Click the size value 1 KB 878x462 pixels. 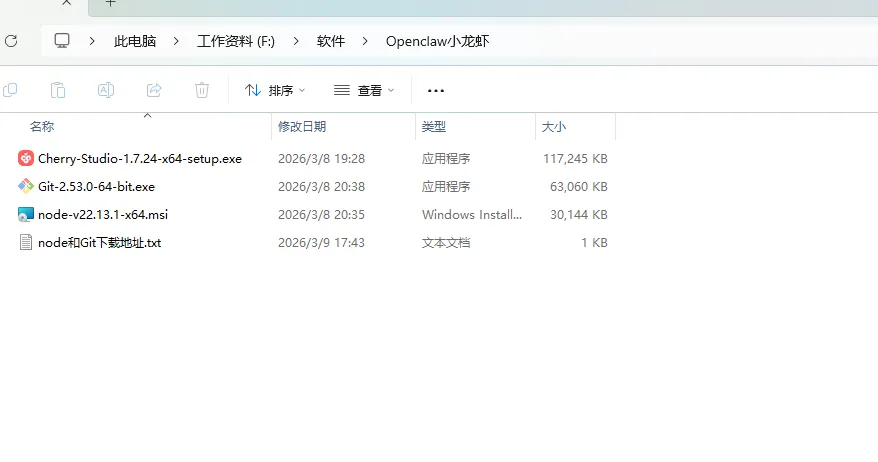point(594,242)
